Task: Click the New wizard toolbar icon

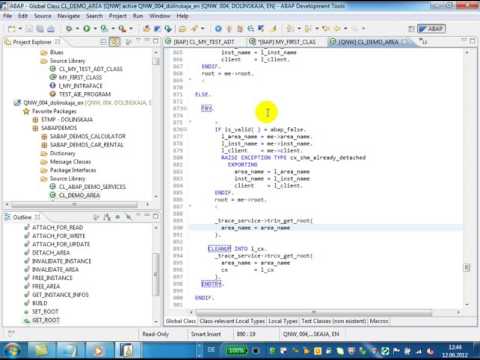Action: coord(12,29)
